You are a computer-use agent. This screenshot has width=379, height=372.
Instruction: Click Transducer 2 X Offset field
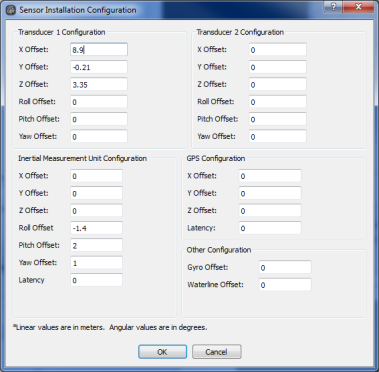pyautogui.click(x=278, y=50)
